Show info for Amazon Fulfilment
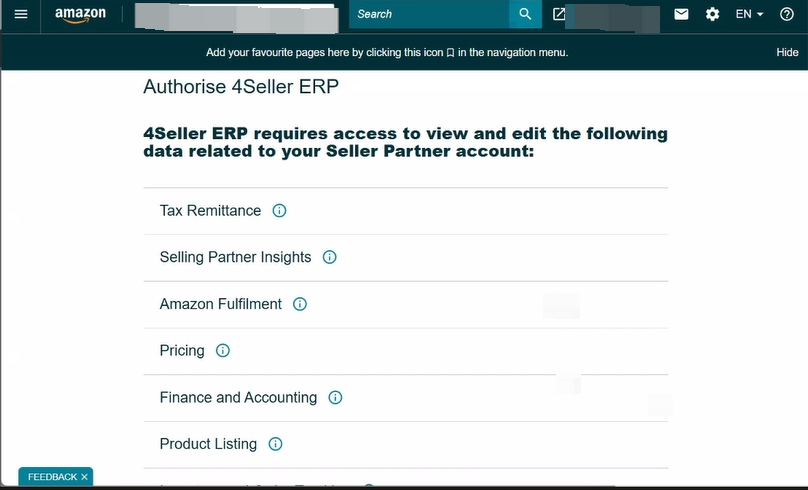Viewport: 808px width, 490px height. 300,304
